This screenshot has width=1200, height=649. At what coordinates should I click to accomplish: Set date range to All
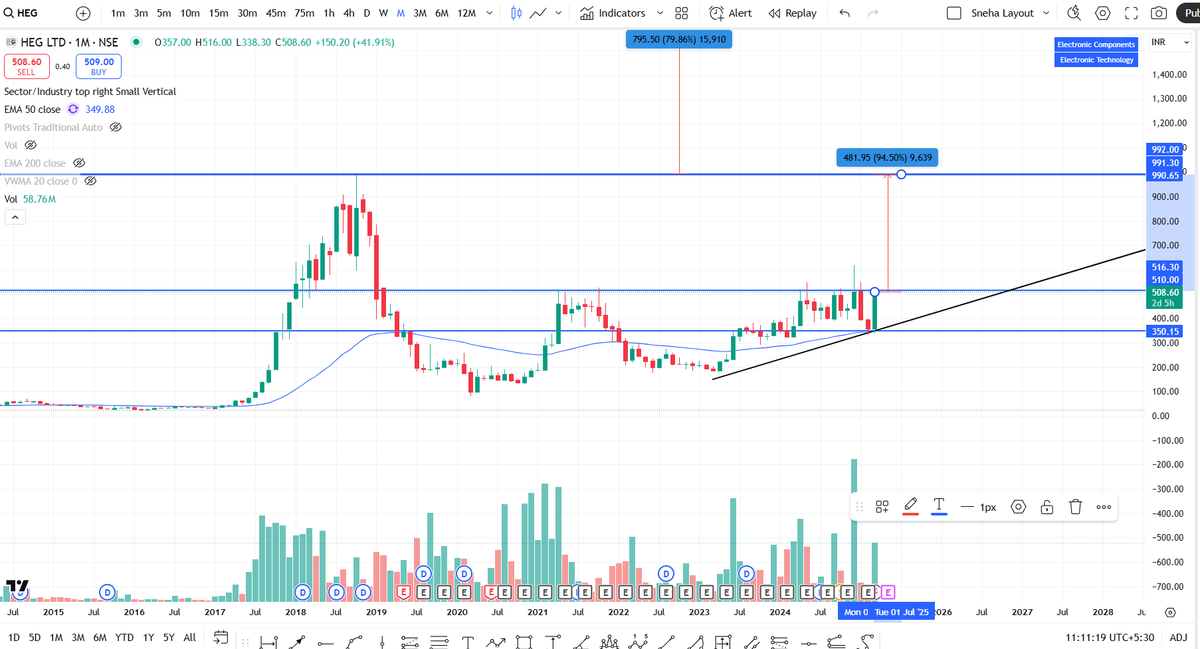tap(190, 637)
